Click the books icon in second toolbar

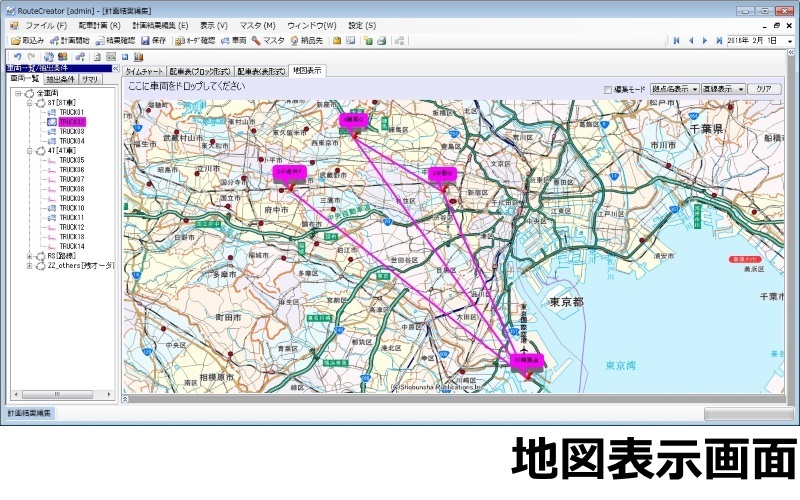(139, 57)
